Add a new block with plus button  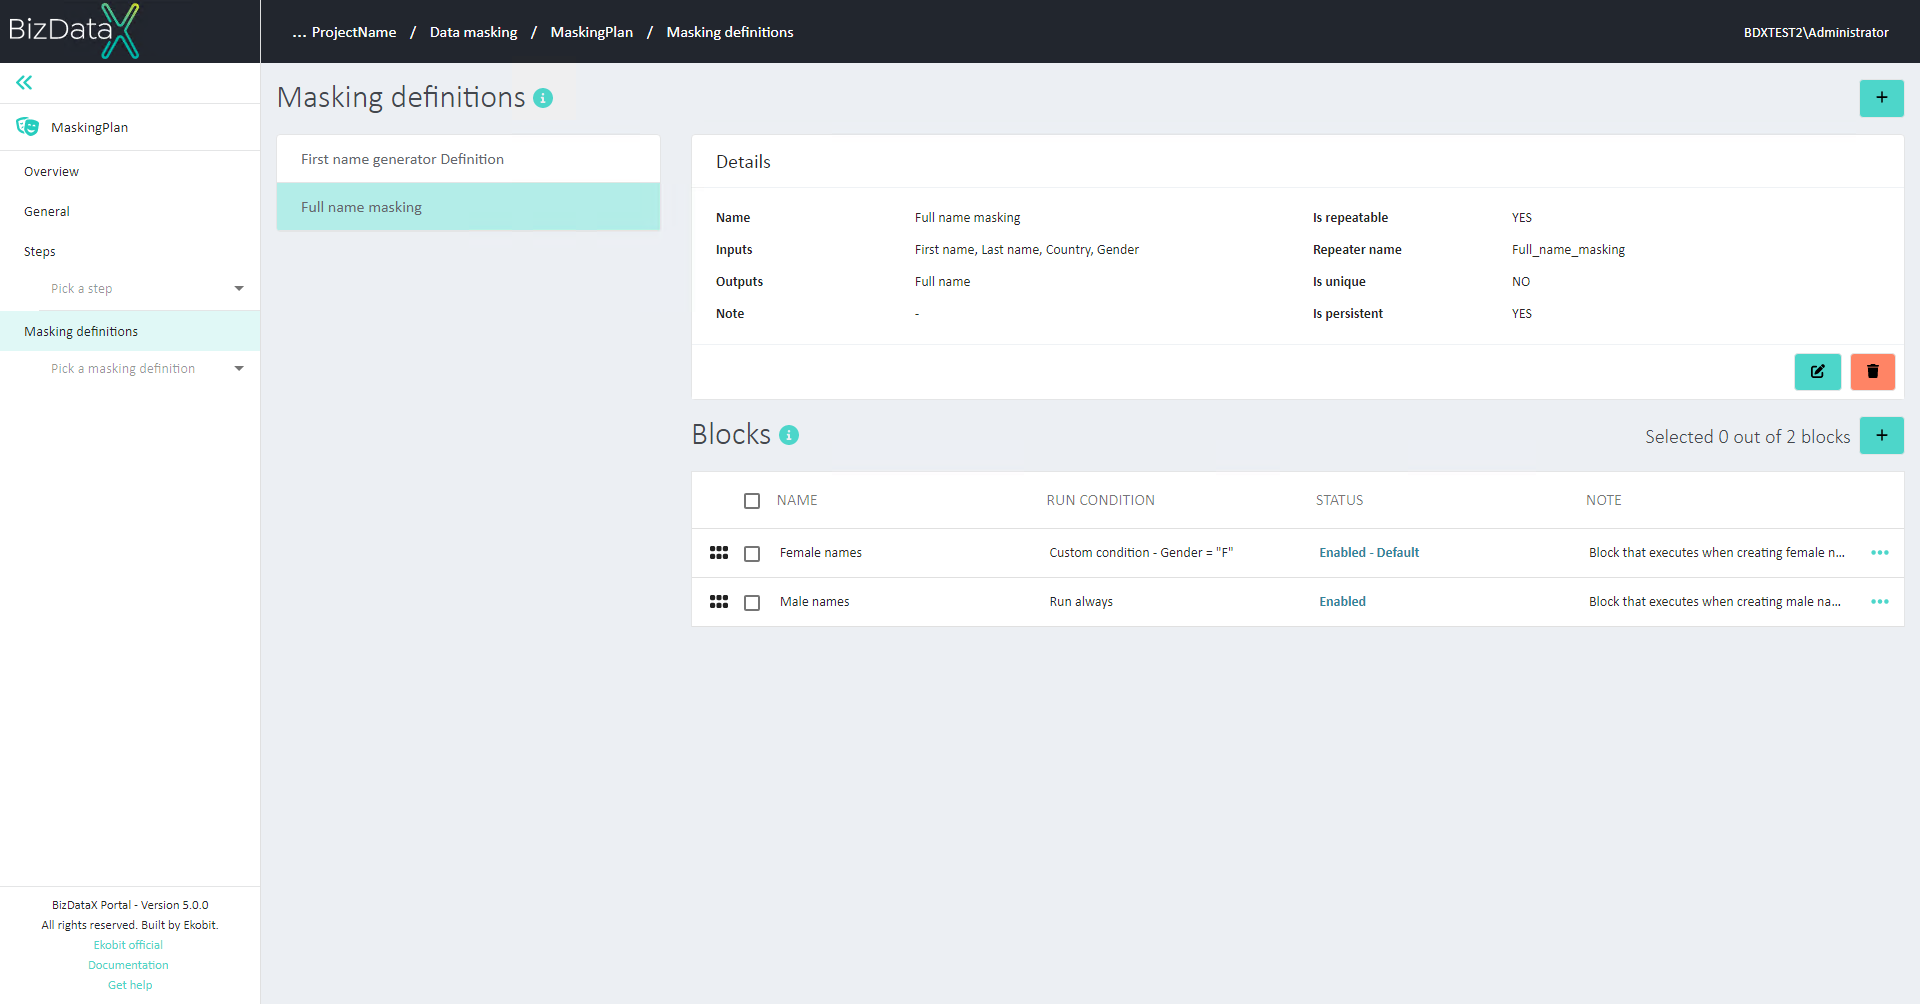(x=1881, y=436)
